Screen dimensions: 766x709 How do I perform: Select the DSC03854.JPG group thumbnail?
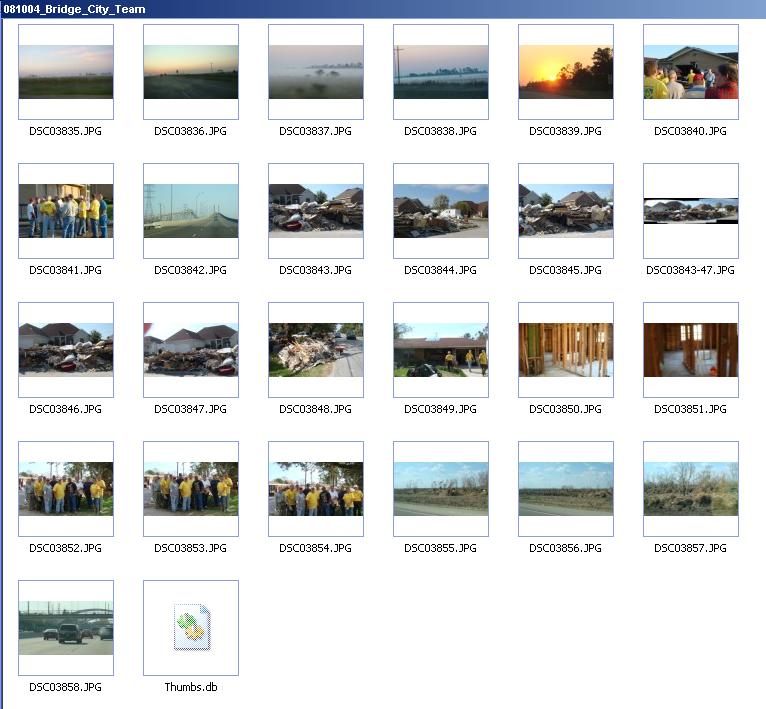[316, 489]
